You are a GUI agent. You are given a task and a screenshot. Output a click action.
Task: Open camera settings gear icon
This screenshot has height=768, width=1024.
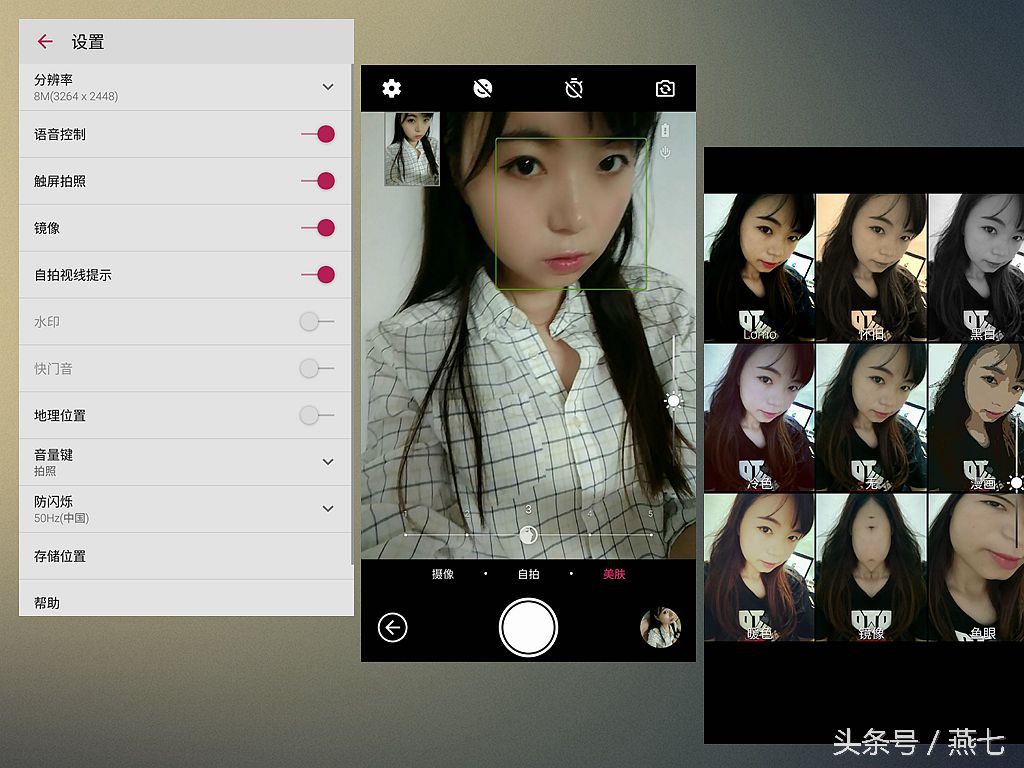coord(392,88)
